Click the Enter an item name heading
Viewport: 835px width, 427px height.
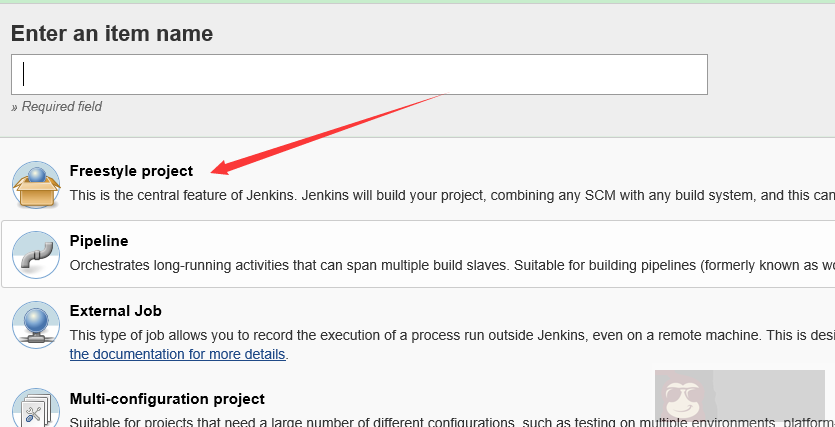112,34
